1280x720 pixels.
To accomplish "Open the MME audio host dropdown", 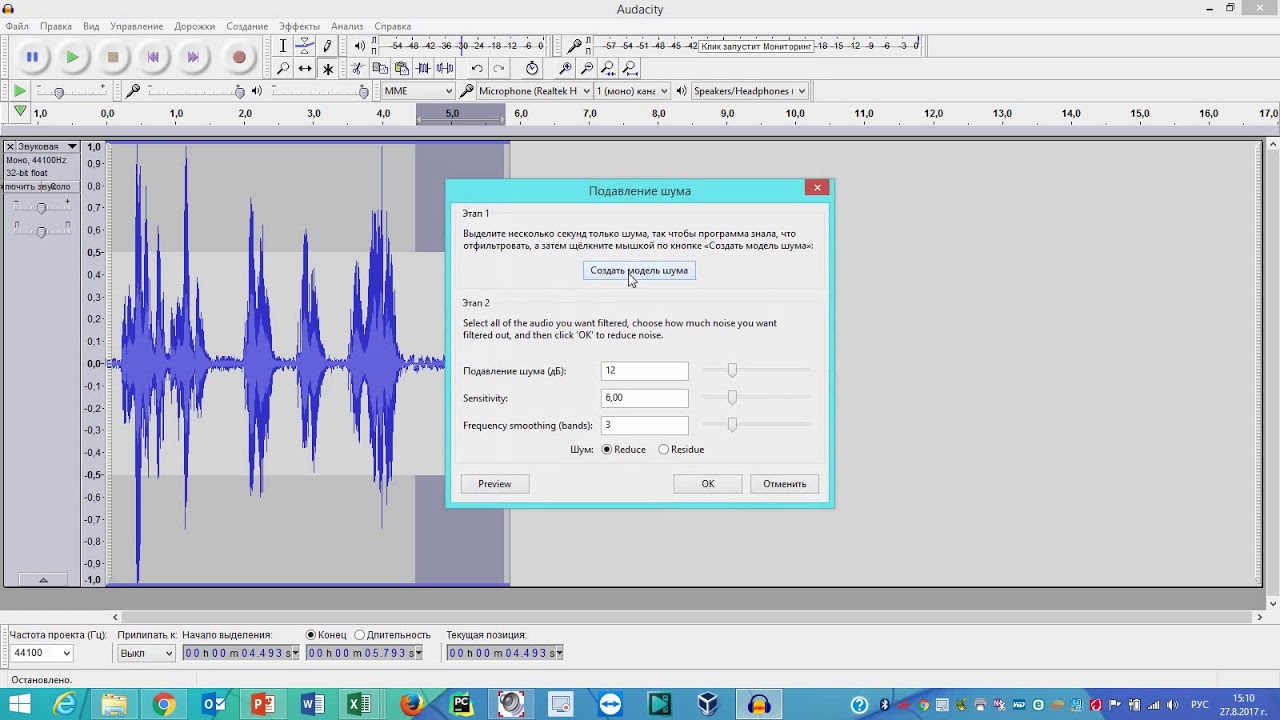I will [x=418, y=91].
